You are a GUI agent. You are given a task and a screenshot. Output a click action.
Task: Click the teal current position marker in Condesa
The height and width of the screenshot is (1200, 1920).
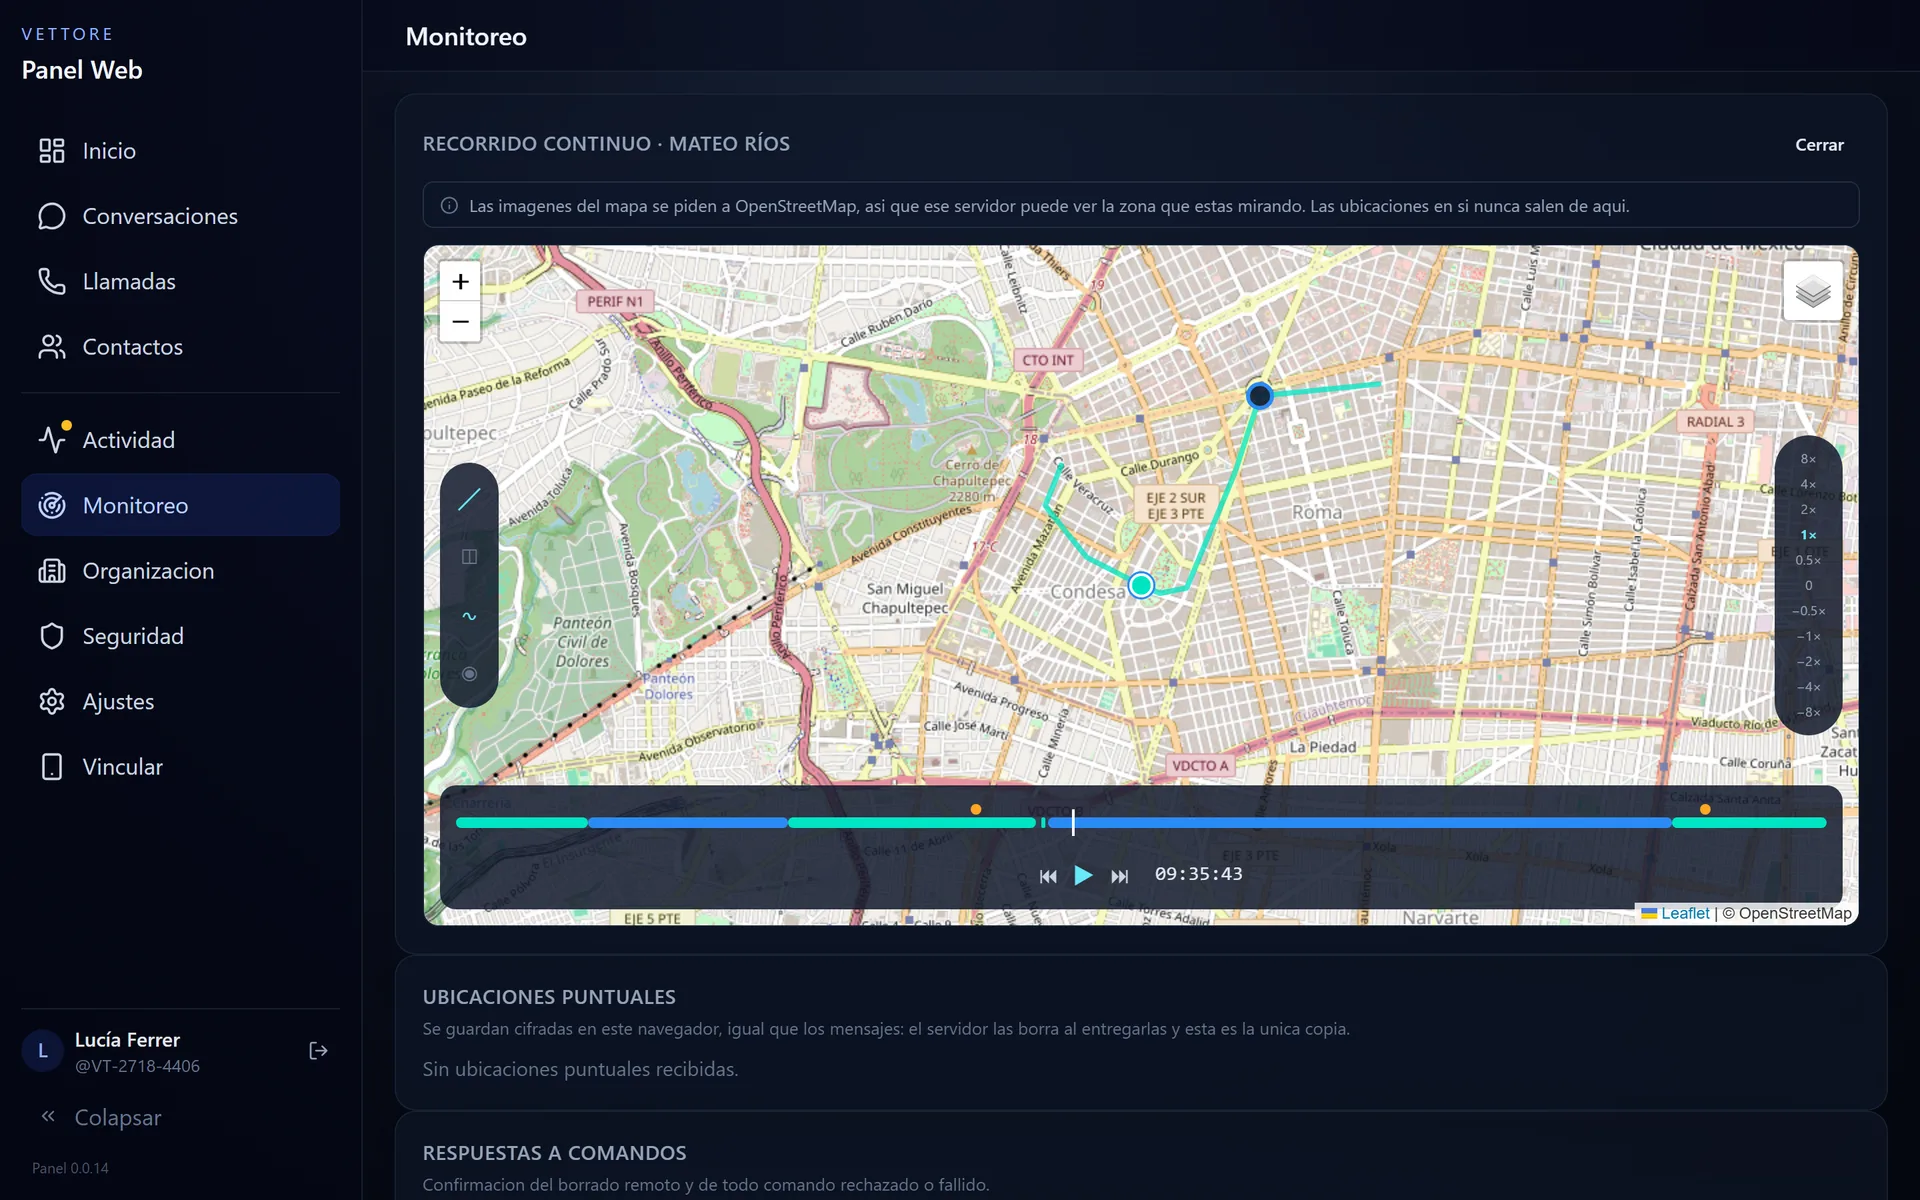(1141, 585)
